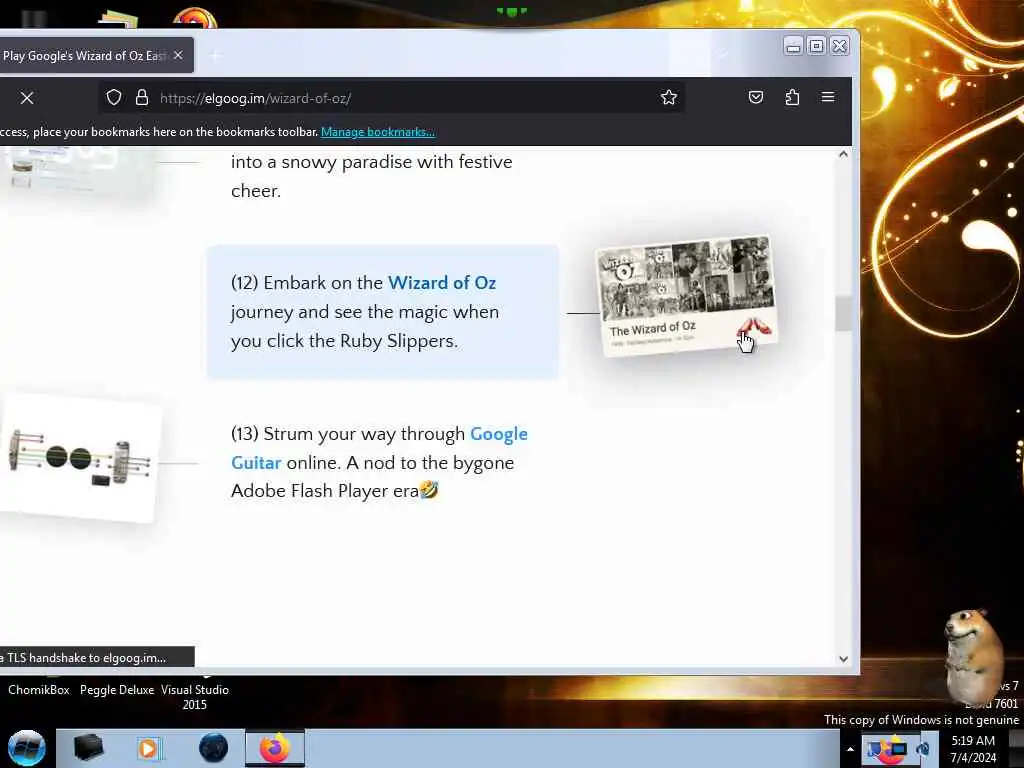
Task: Follow the Wizard of Oz link
Action: pyautogui.click(x=441, y=283)
